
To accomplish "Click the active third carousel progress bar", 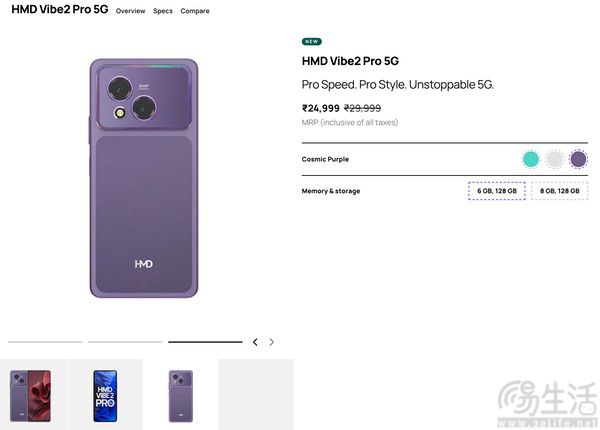I will [205, 342].
